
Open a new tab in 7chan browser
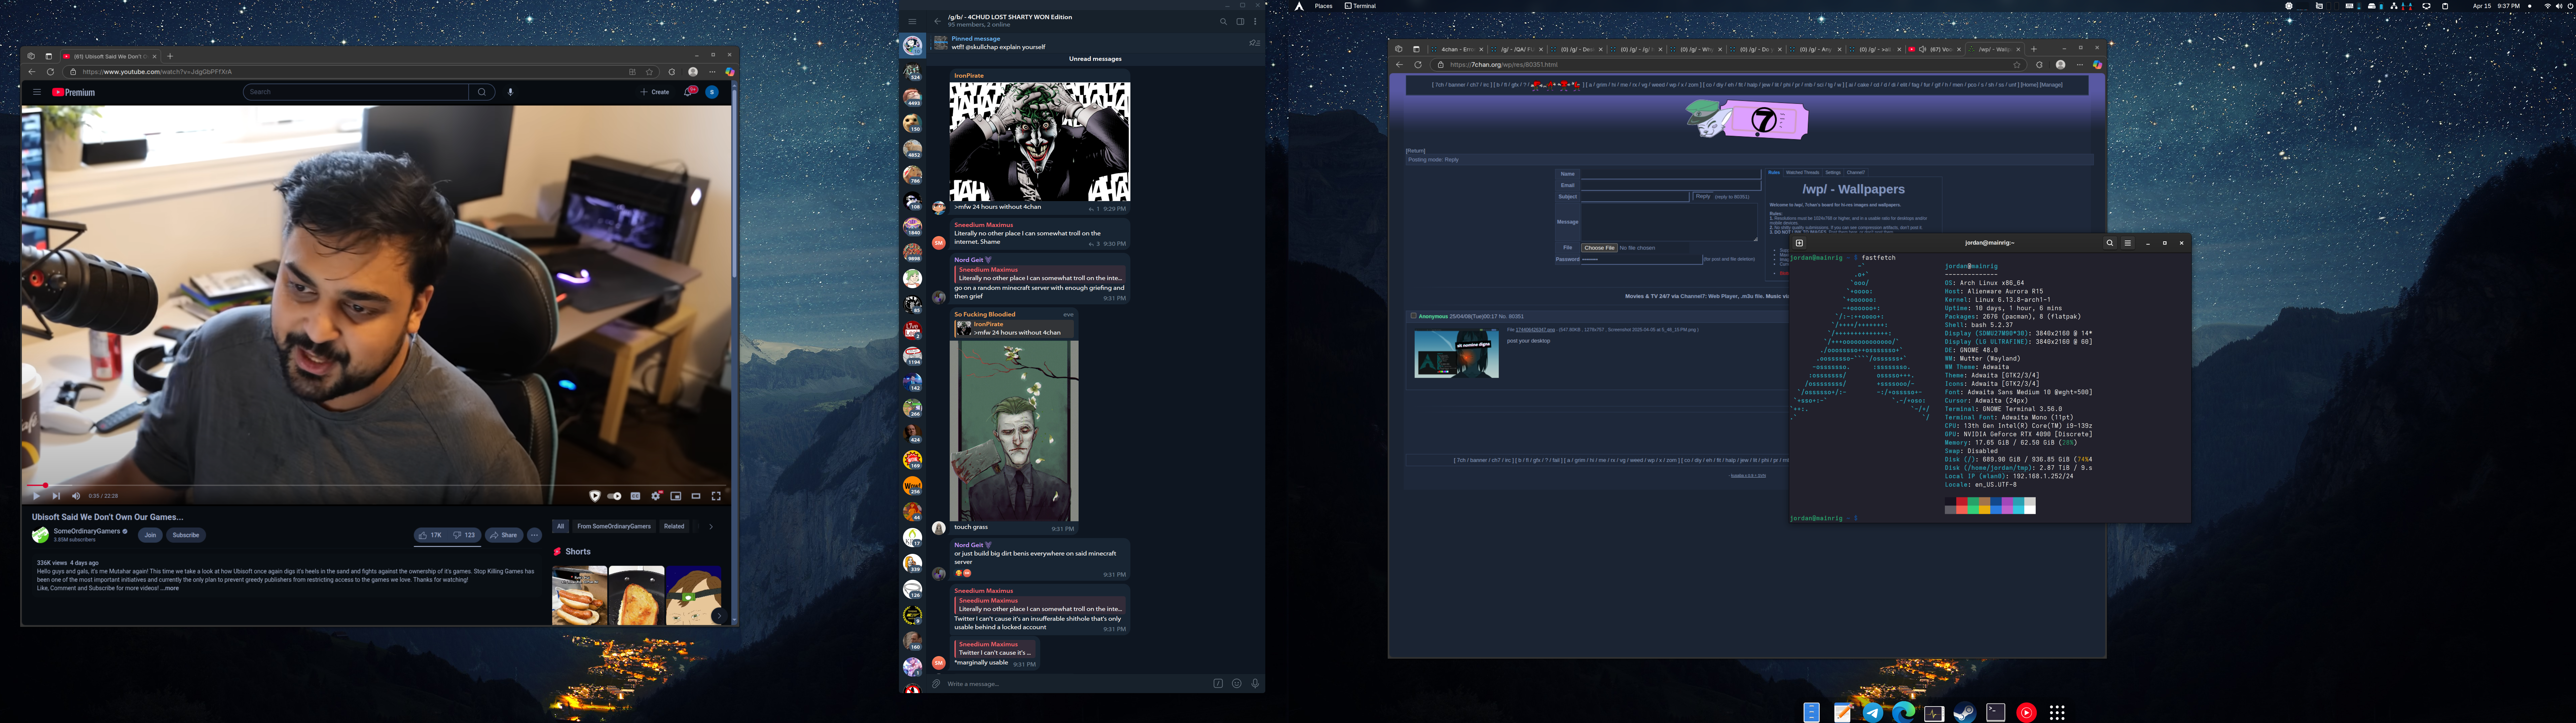pyautogui.click(x=2034, y=49)
